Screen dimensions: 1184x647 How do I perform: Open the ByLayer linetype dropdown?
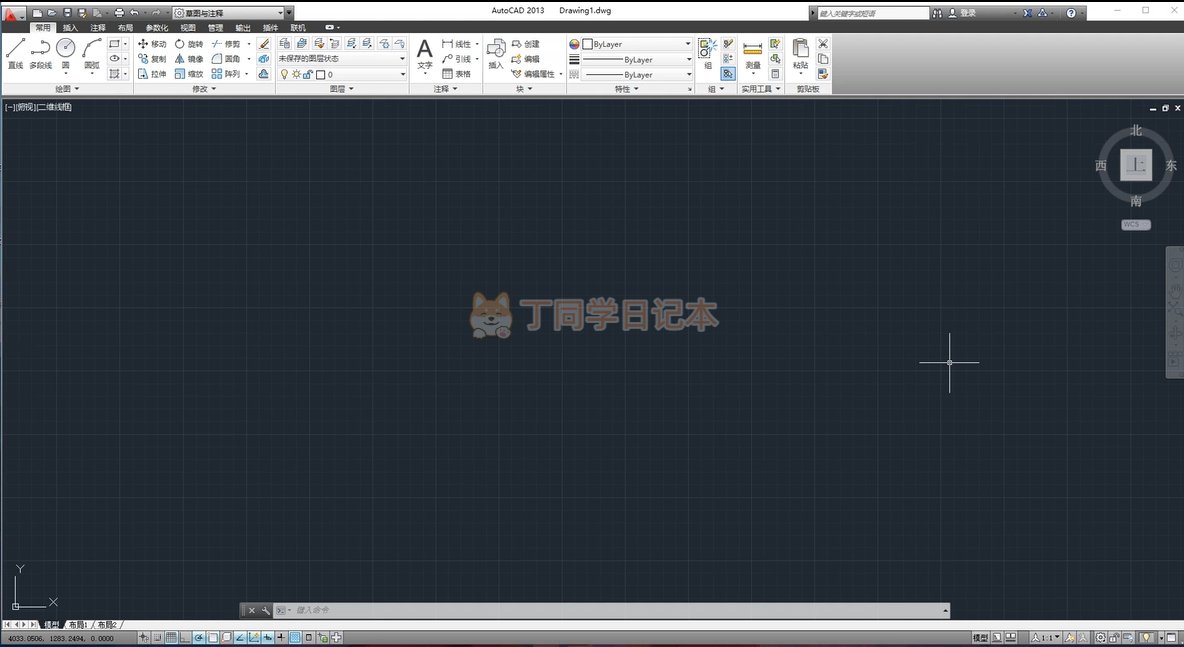pyautogui.click(x=637, y=74)
